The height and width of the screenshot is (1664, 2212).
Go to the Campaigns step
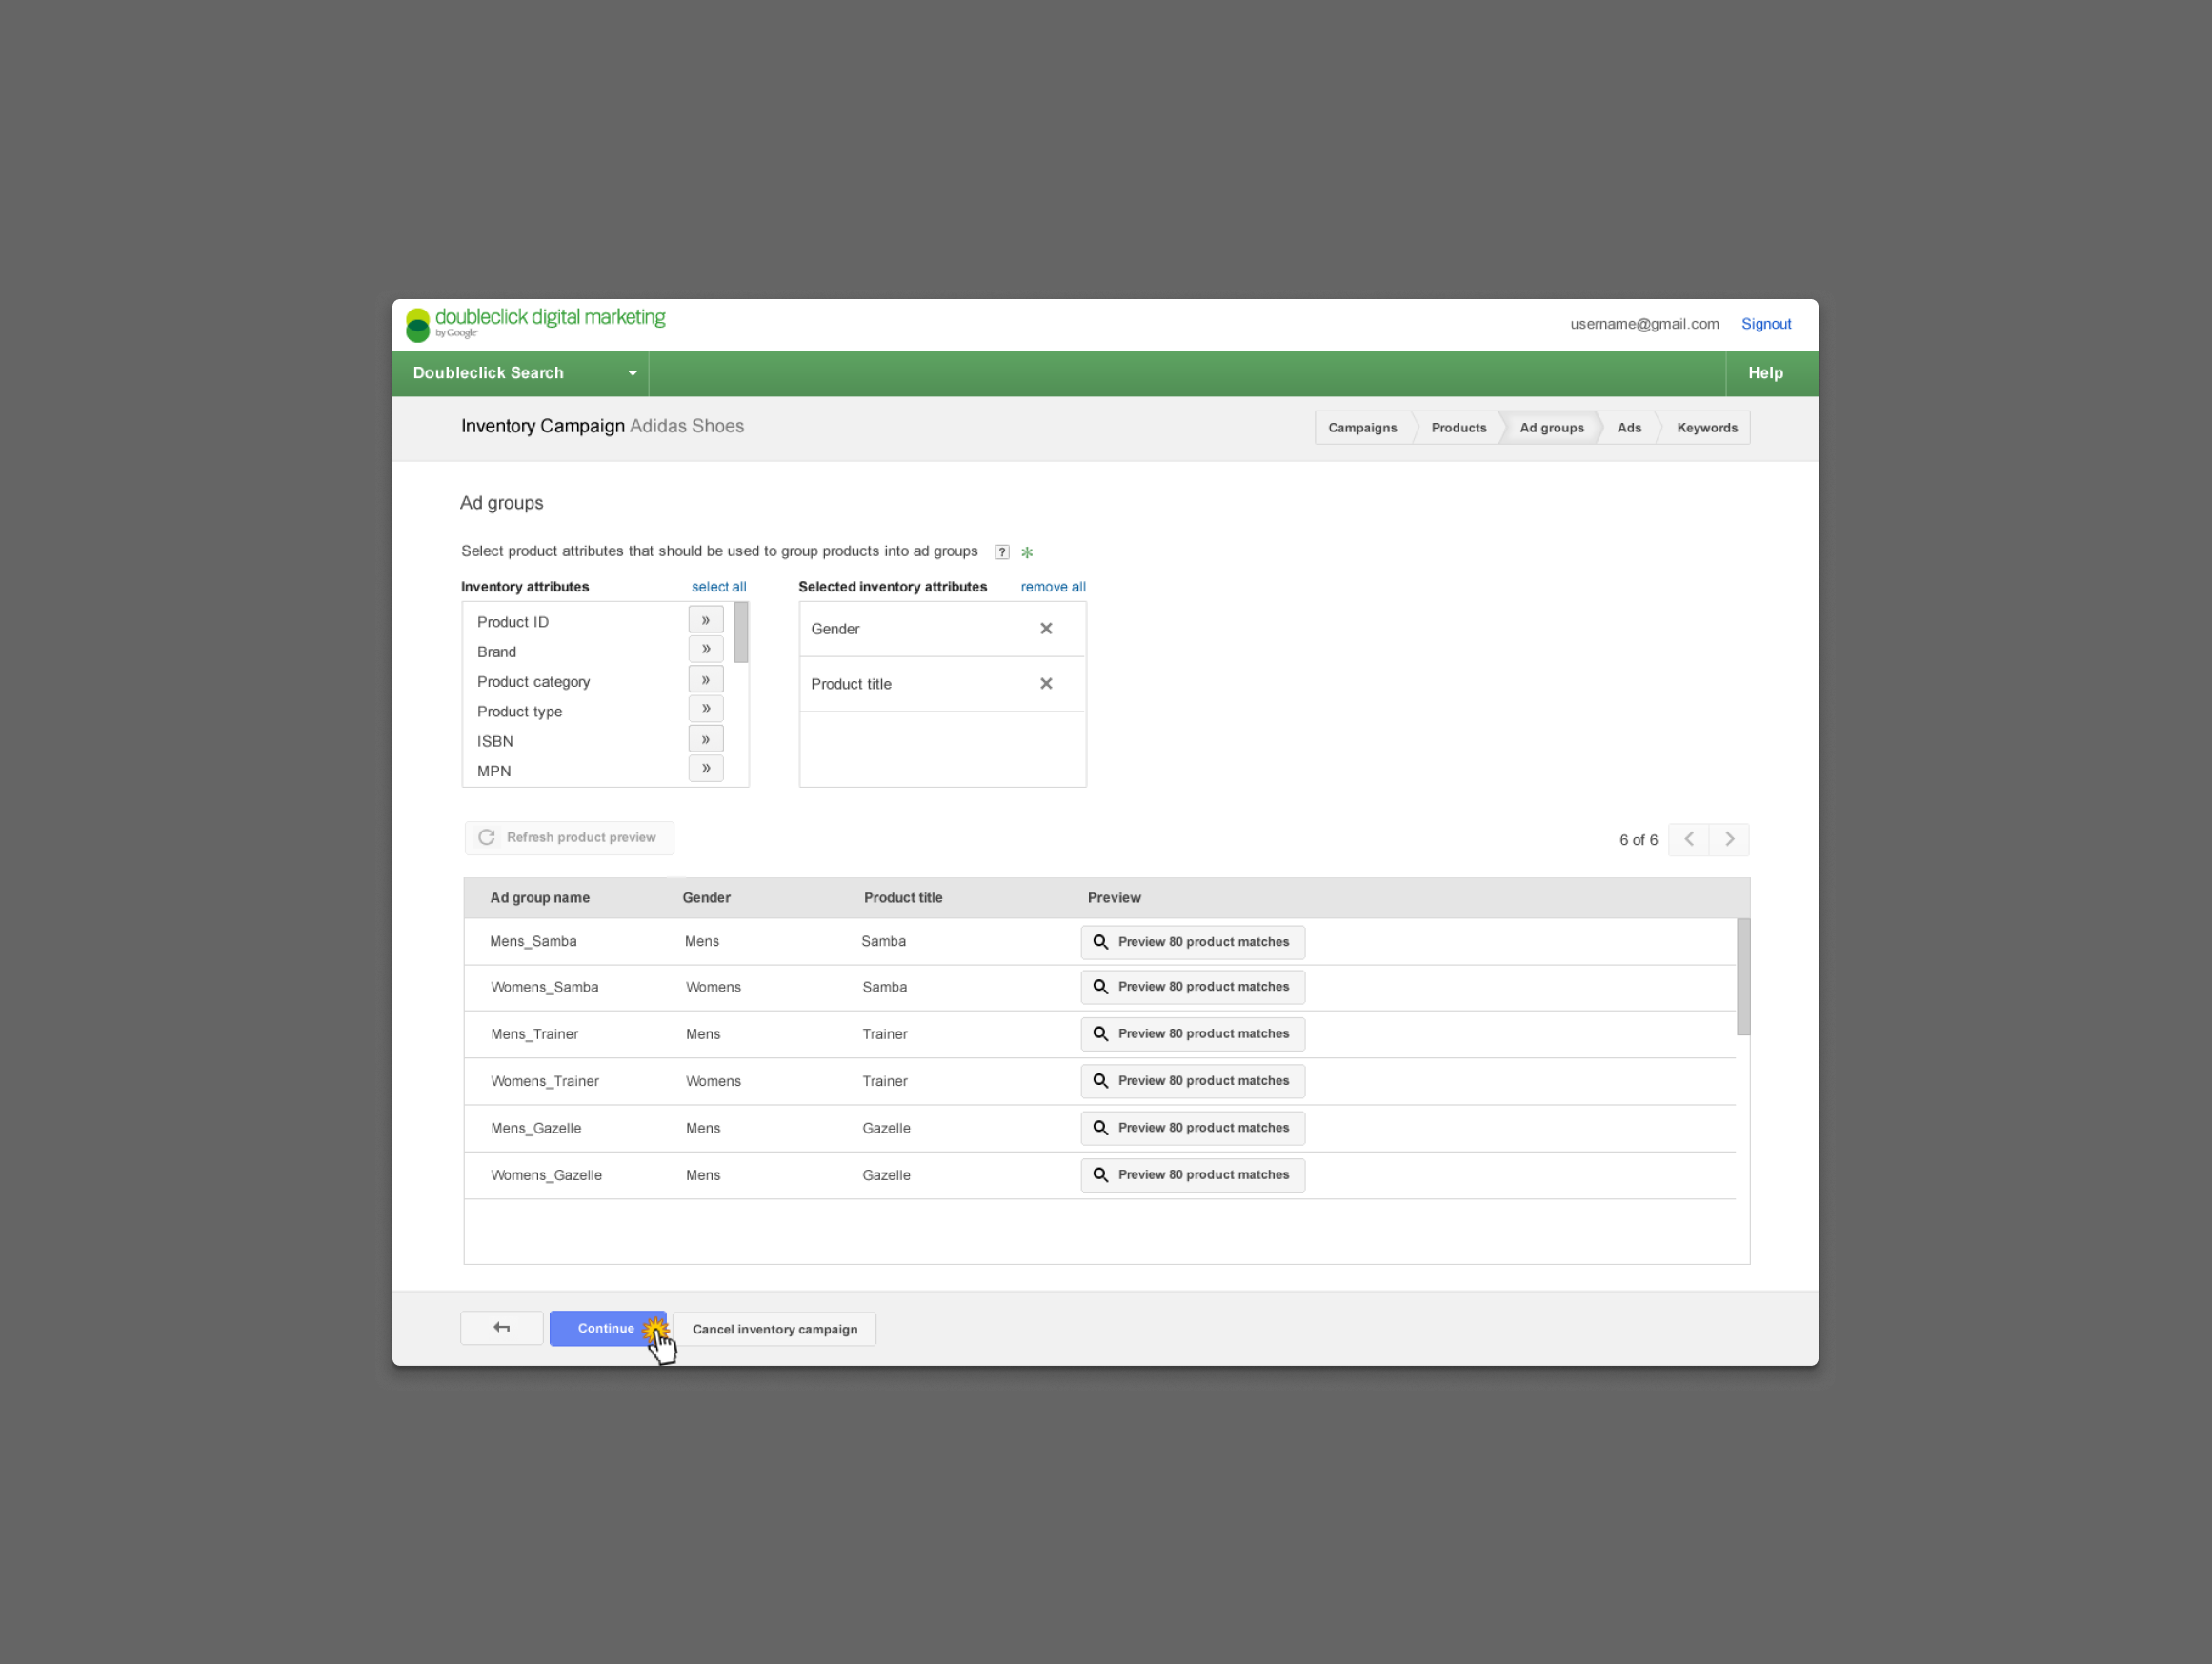[1362, 428]
